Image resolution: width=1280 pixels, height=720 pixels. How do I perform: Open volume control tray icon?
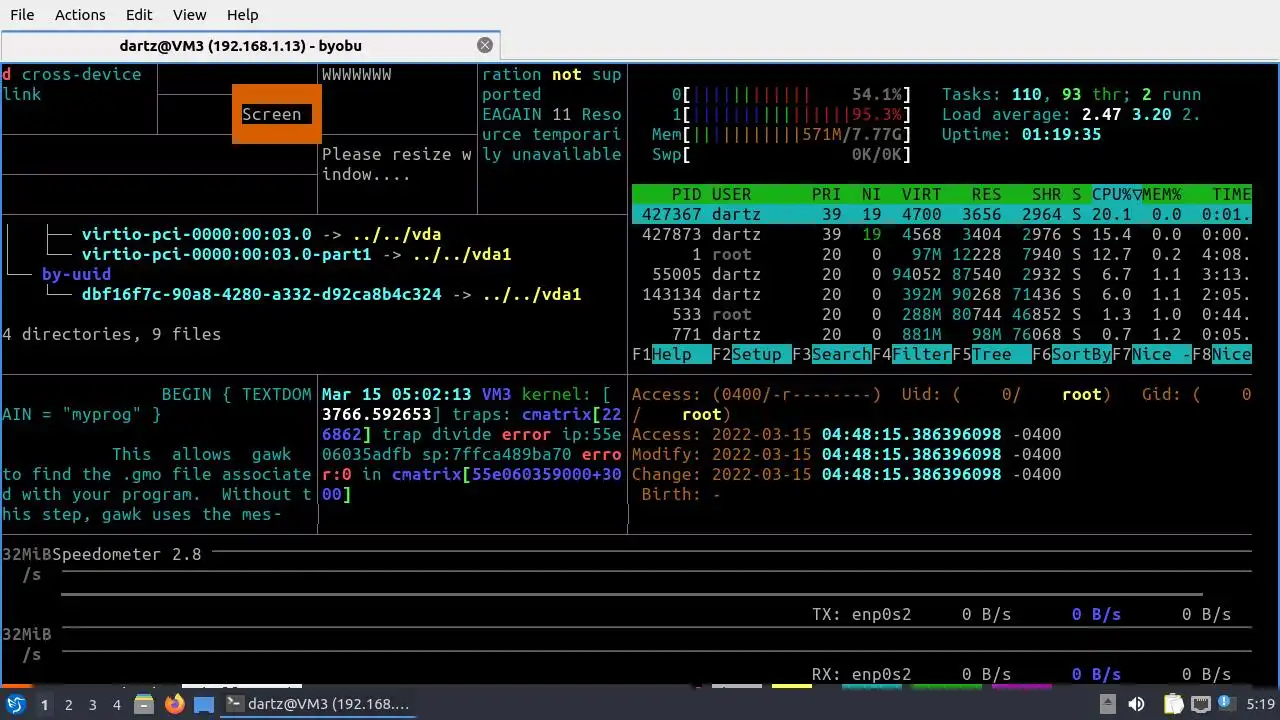[1138, 704]
